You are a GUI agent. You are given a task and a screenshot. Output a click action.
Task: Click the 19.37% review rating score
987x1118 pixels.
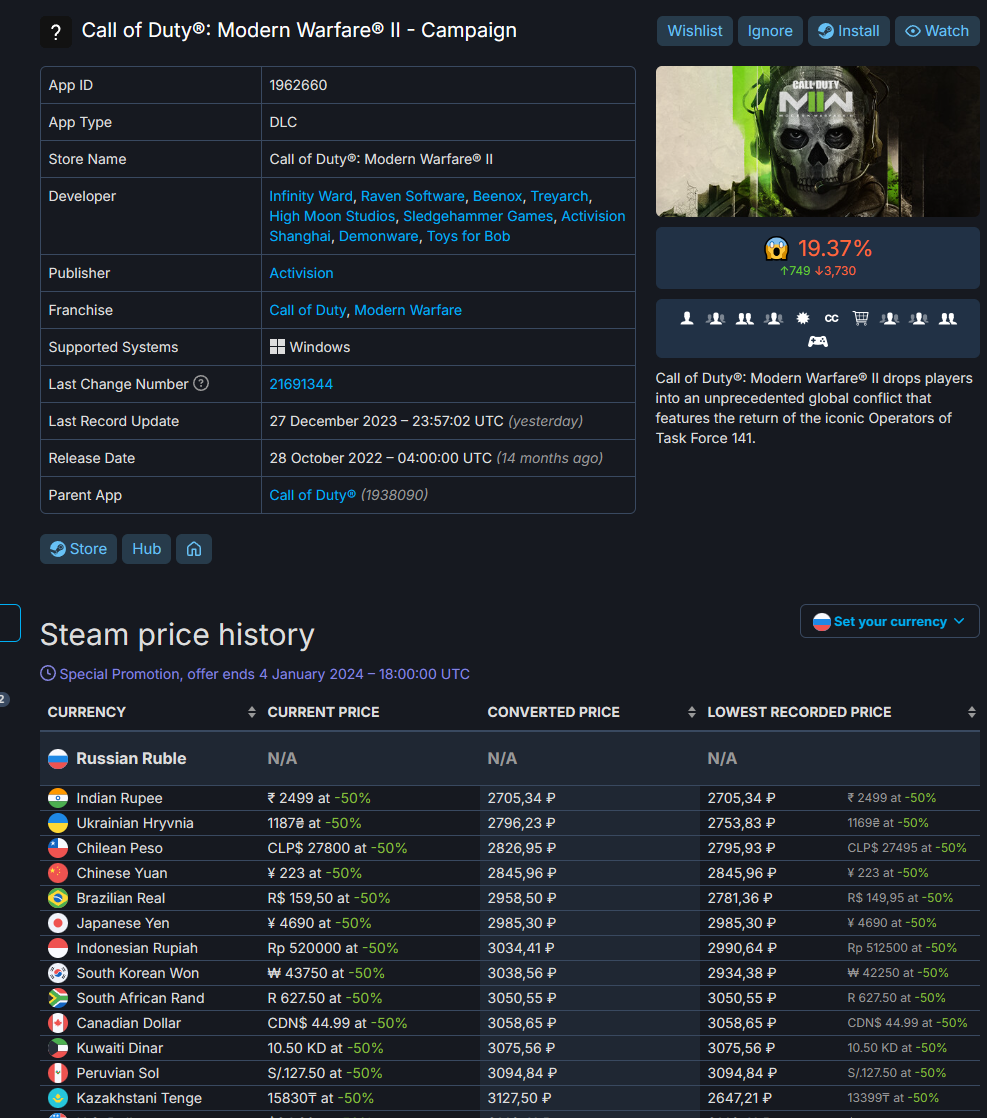pyautogui.click(x=834, y=248)
